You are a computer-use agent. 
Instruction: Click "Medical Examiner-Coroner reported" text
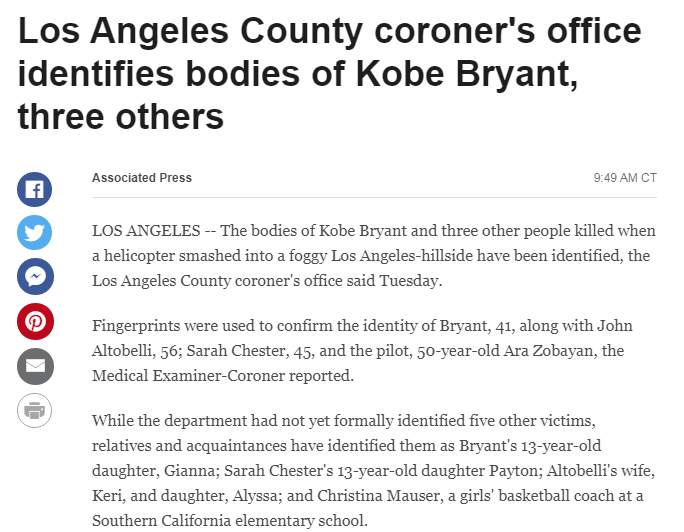point(222,376)
